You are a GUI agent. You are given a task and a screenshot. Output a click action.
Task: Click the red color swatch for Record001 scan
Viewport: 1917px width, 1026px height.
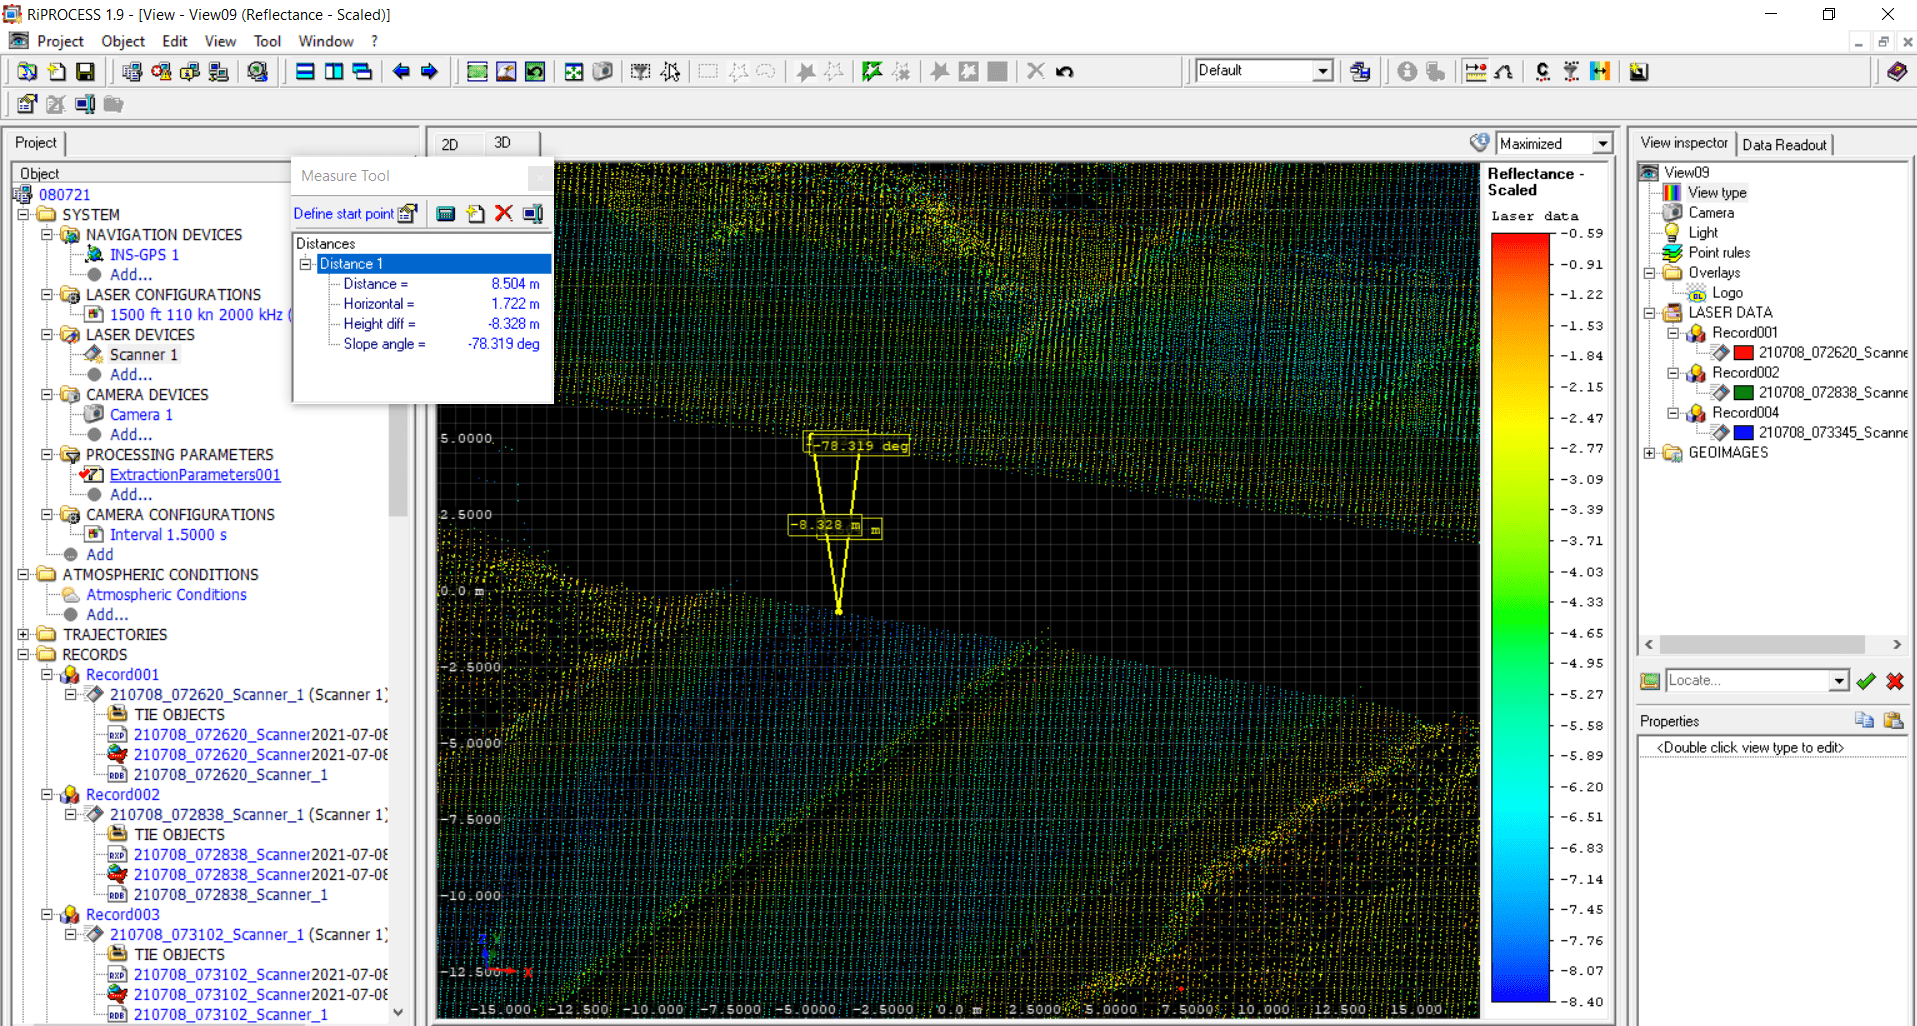[1743, 352]
